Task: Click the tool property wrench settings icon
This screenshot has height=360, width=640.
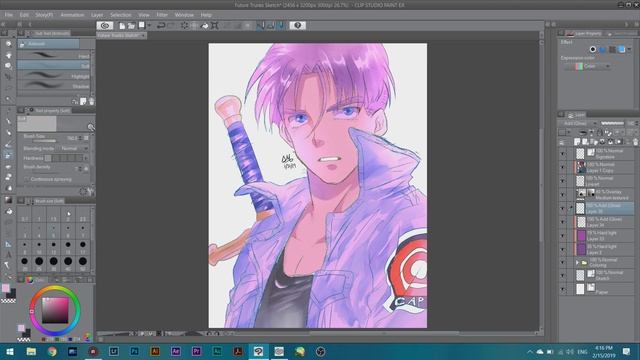Action: [91, 191]
